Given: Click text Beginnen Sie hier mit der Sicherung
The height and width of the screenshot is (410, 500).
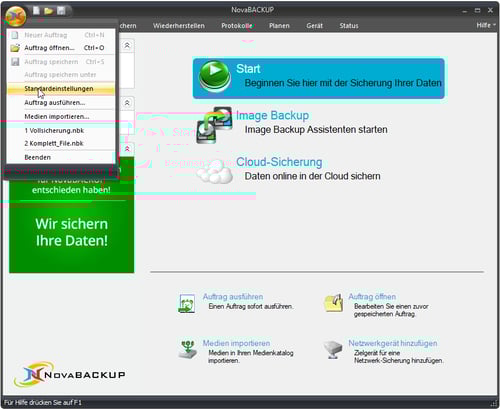Looking at the screenshot, I should (343, 83).
